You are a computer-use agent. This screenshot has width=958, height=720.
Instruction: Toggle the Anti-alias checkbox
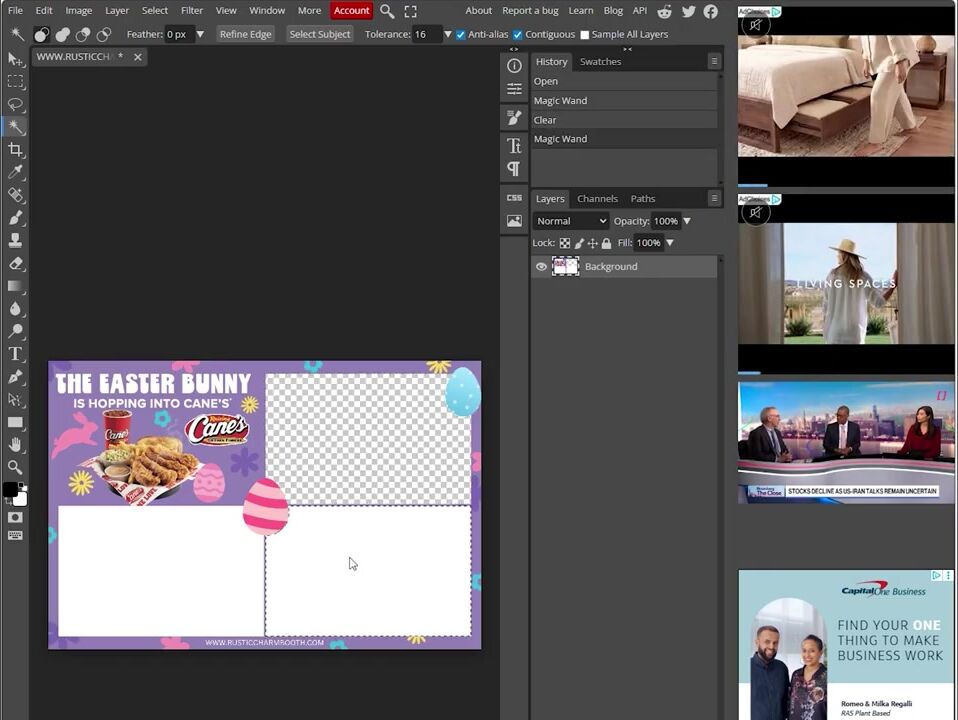pos(461,35)
